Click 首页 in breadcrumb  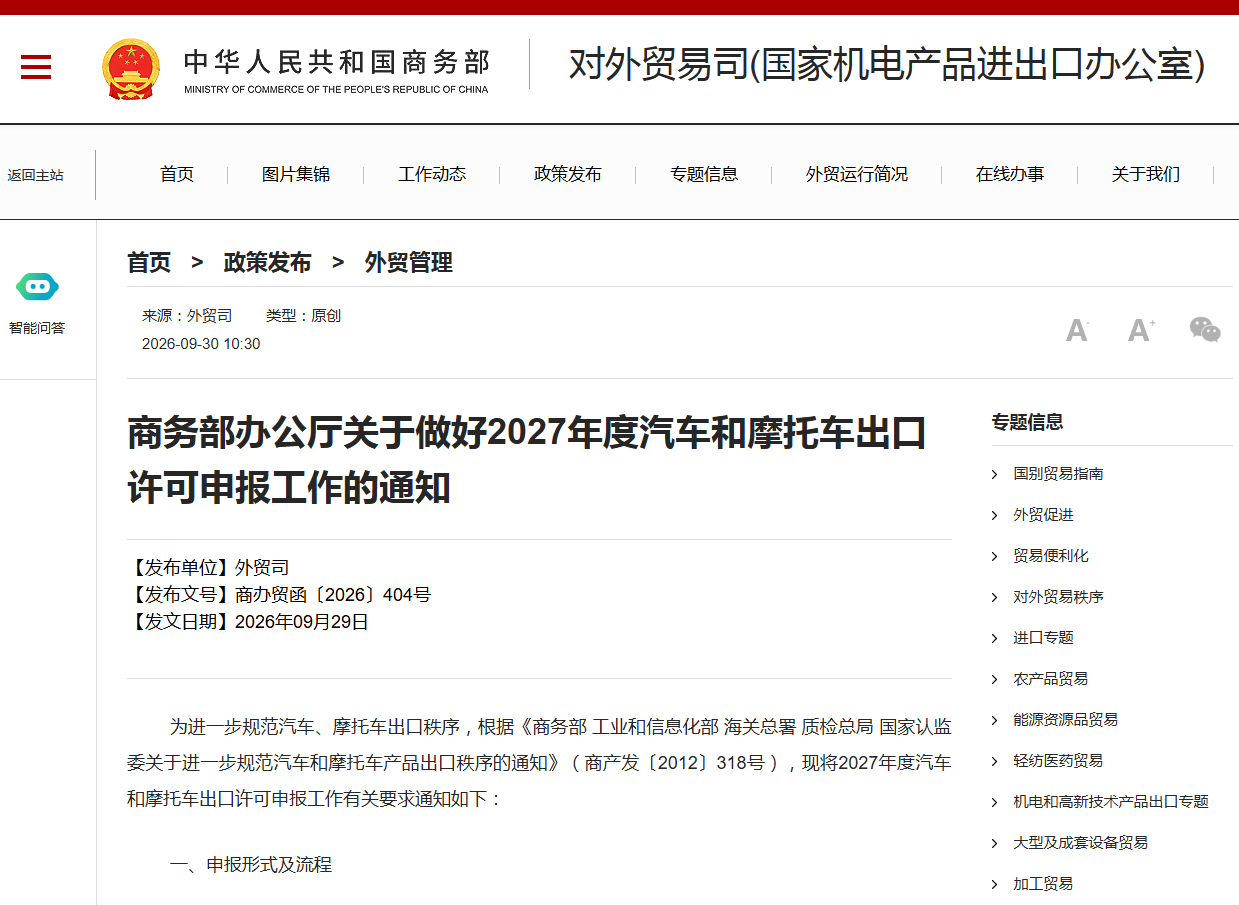(149, 263)
